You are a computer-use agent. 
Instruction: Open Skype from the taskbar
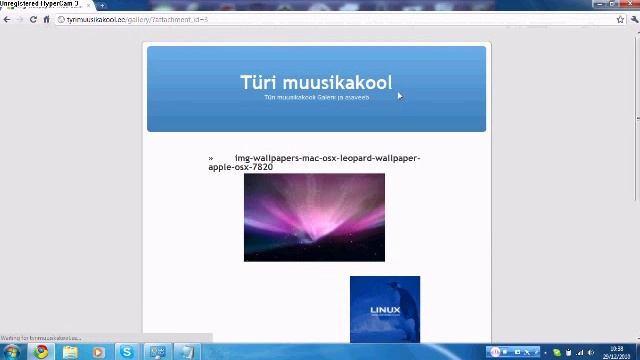[127, 352]
